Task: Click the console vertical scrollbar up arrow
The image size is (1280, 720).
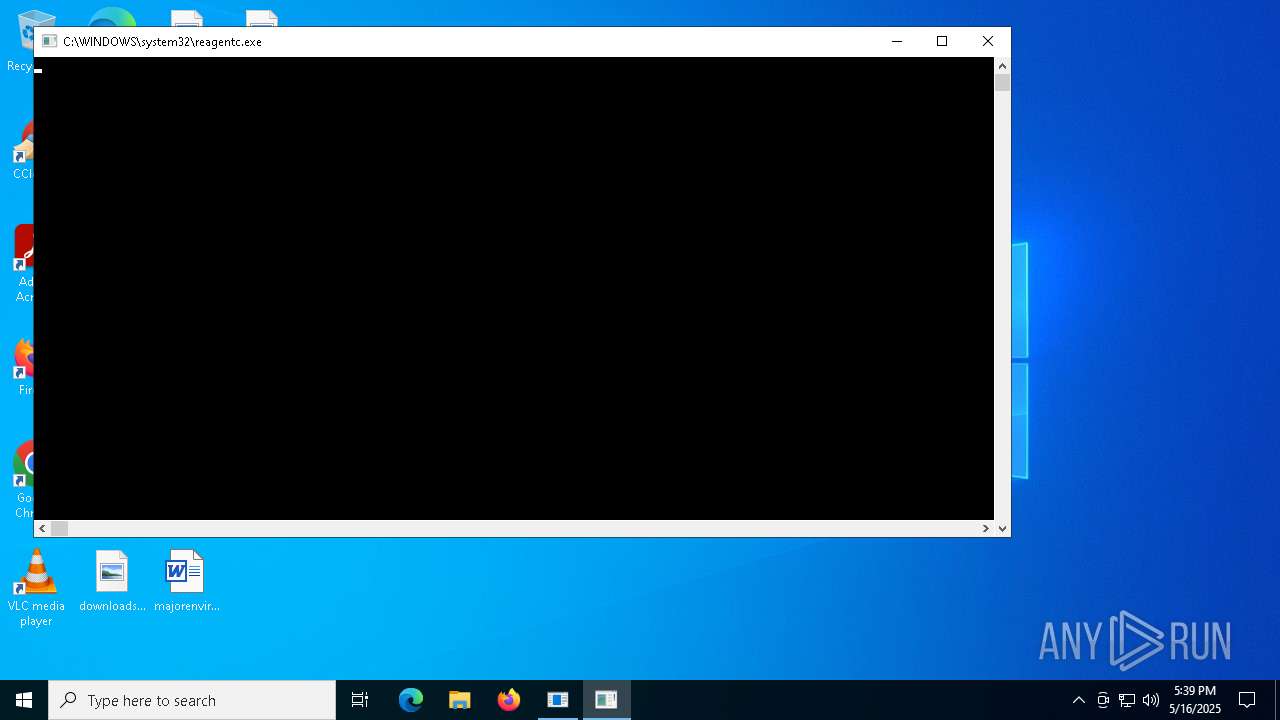Action: tap(1002, 66)
